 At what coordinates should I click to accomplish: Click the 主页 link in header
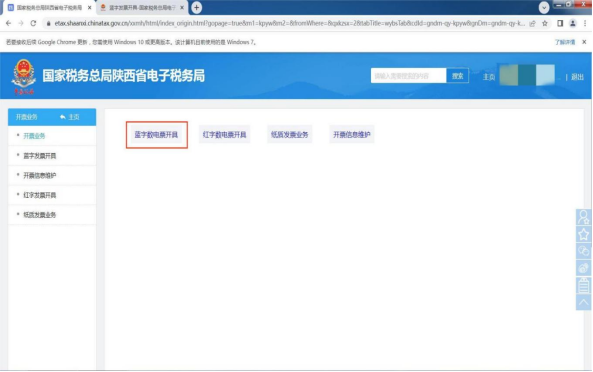489,77
